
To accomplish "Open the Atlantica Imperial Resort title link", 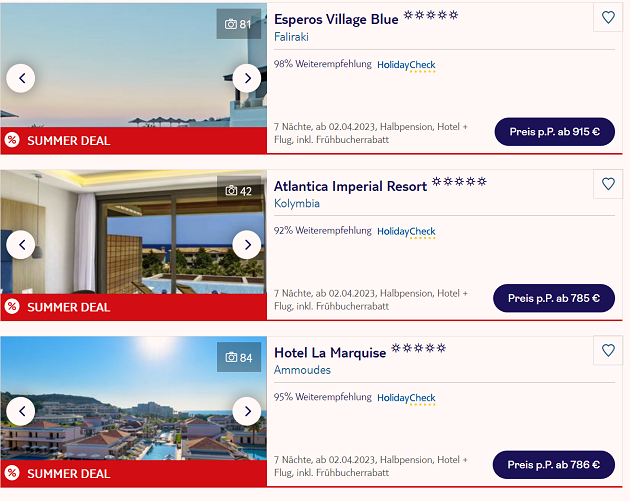I will (350, 186).
